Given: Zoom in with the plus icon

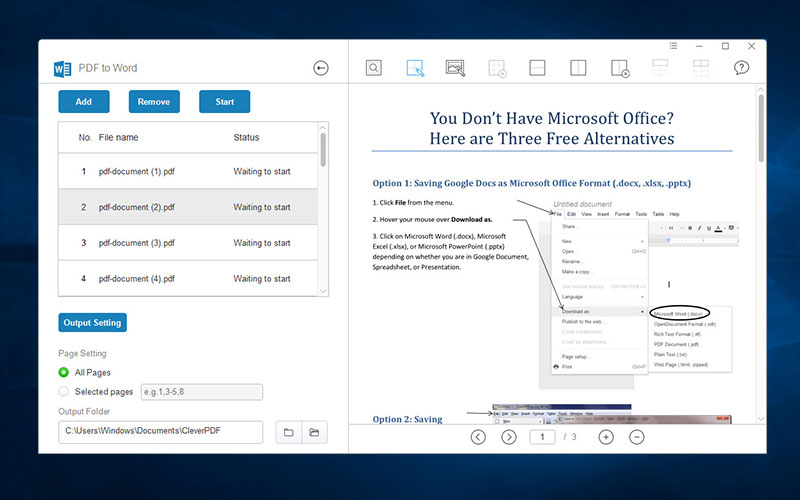Looking at the screenshot, I should (x=606, y=437).
